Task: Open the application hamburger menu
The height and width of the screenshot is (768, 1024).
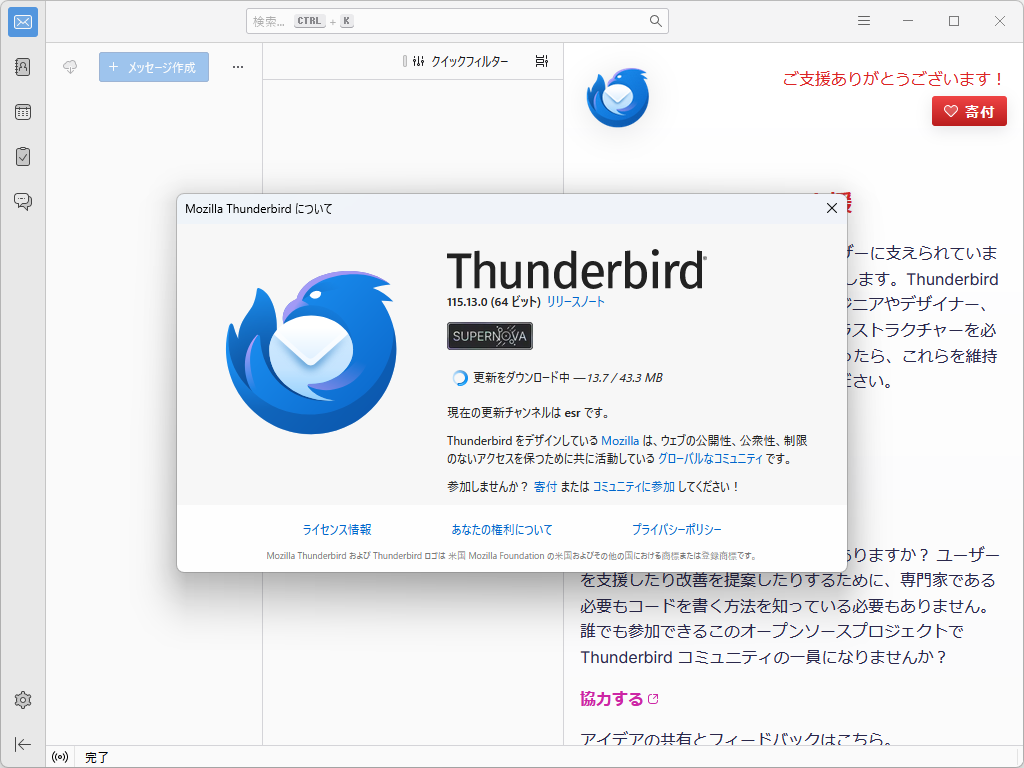Action: tap(863, 20)
